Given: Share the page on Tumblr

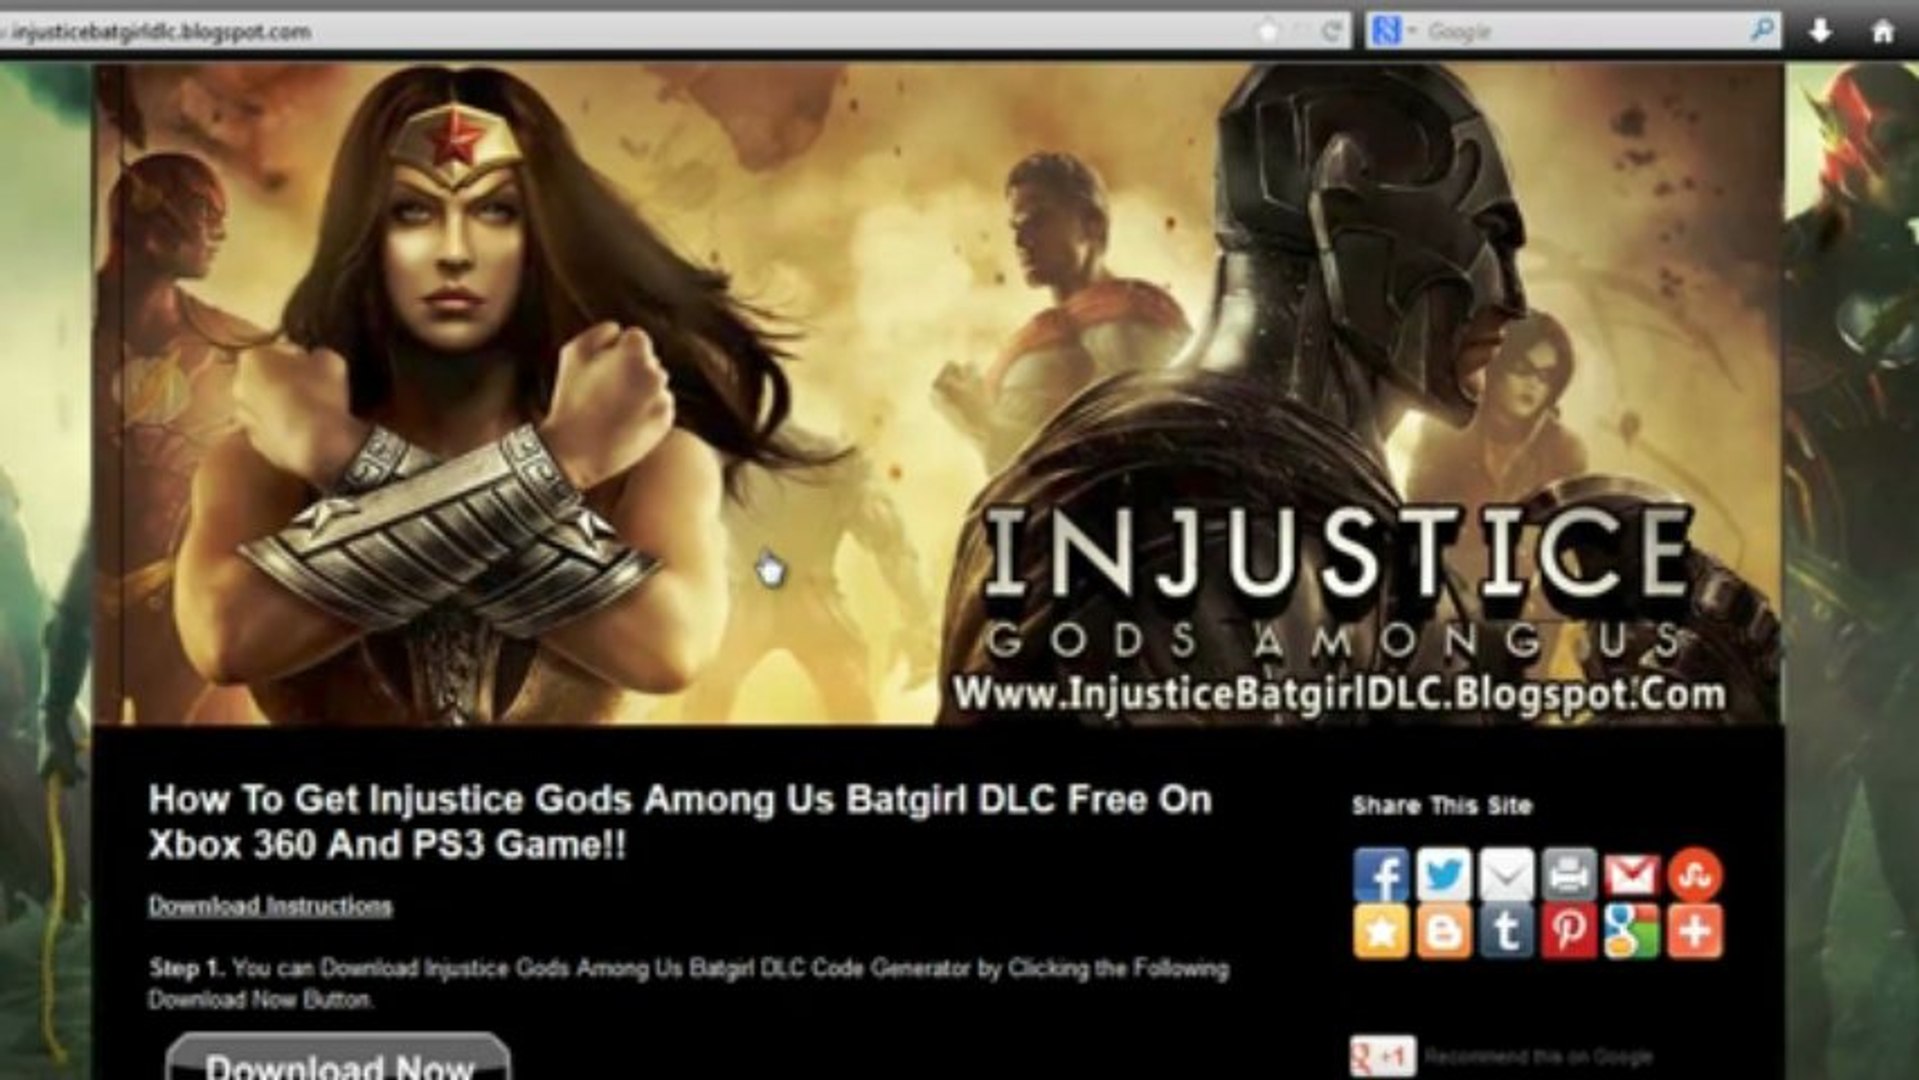Looking at the screenshot, I should pyautogui.click(x=1506, y=932).
